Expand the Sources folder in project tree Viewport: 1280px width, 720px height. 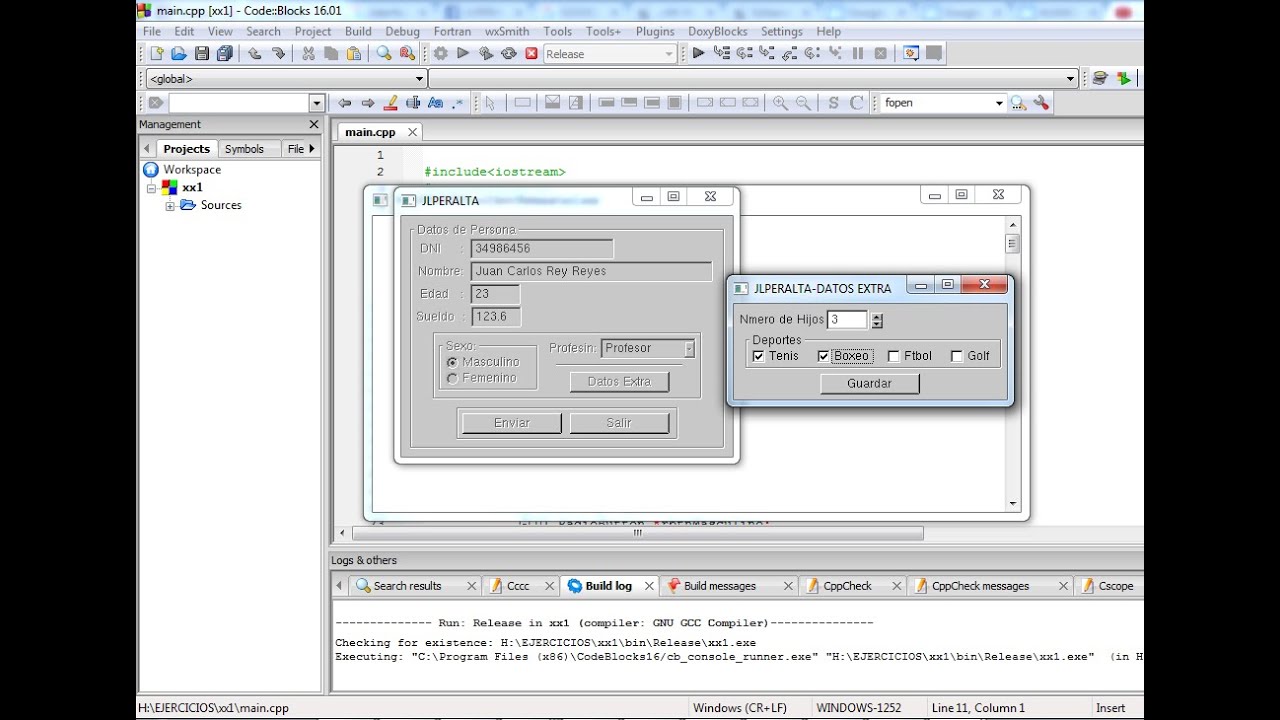[170, 206]
